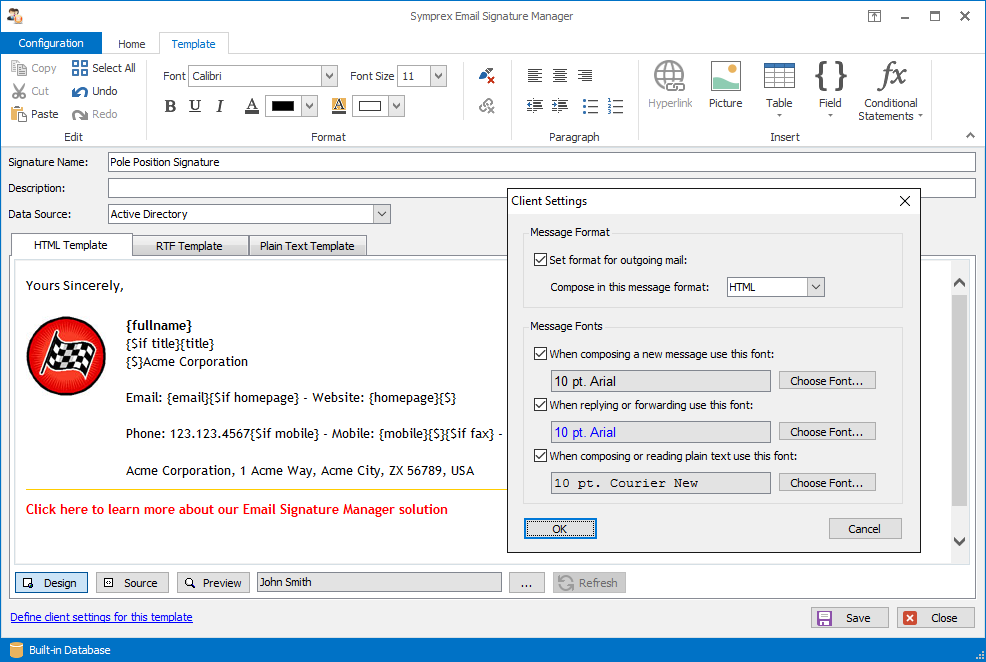The image size is (986, 662).
Task: Switch to the Plain Text Template tab
Action: (307, 246)
